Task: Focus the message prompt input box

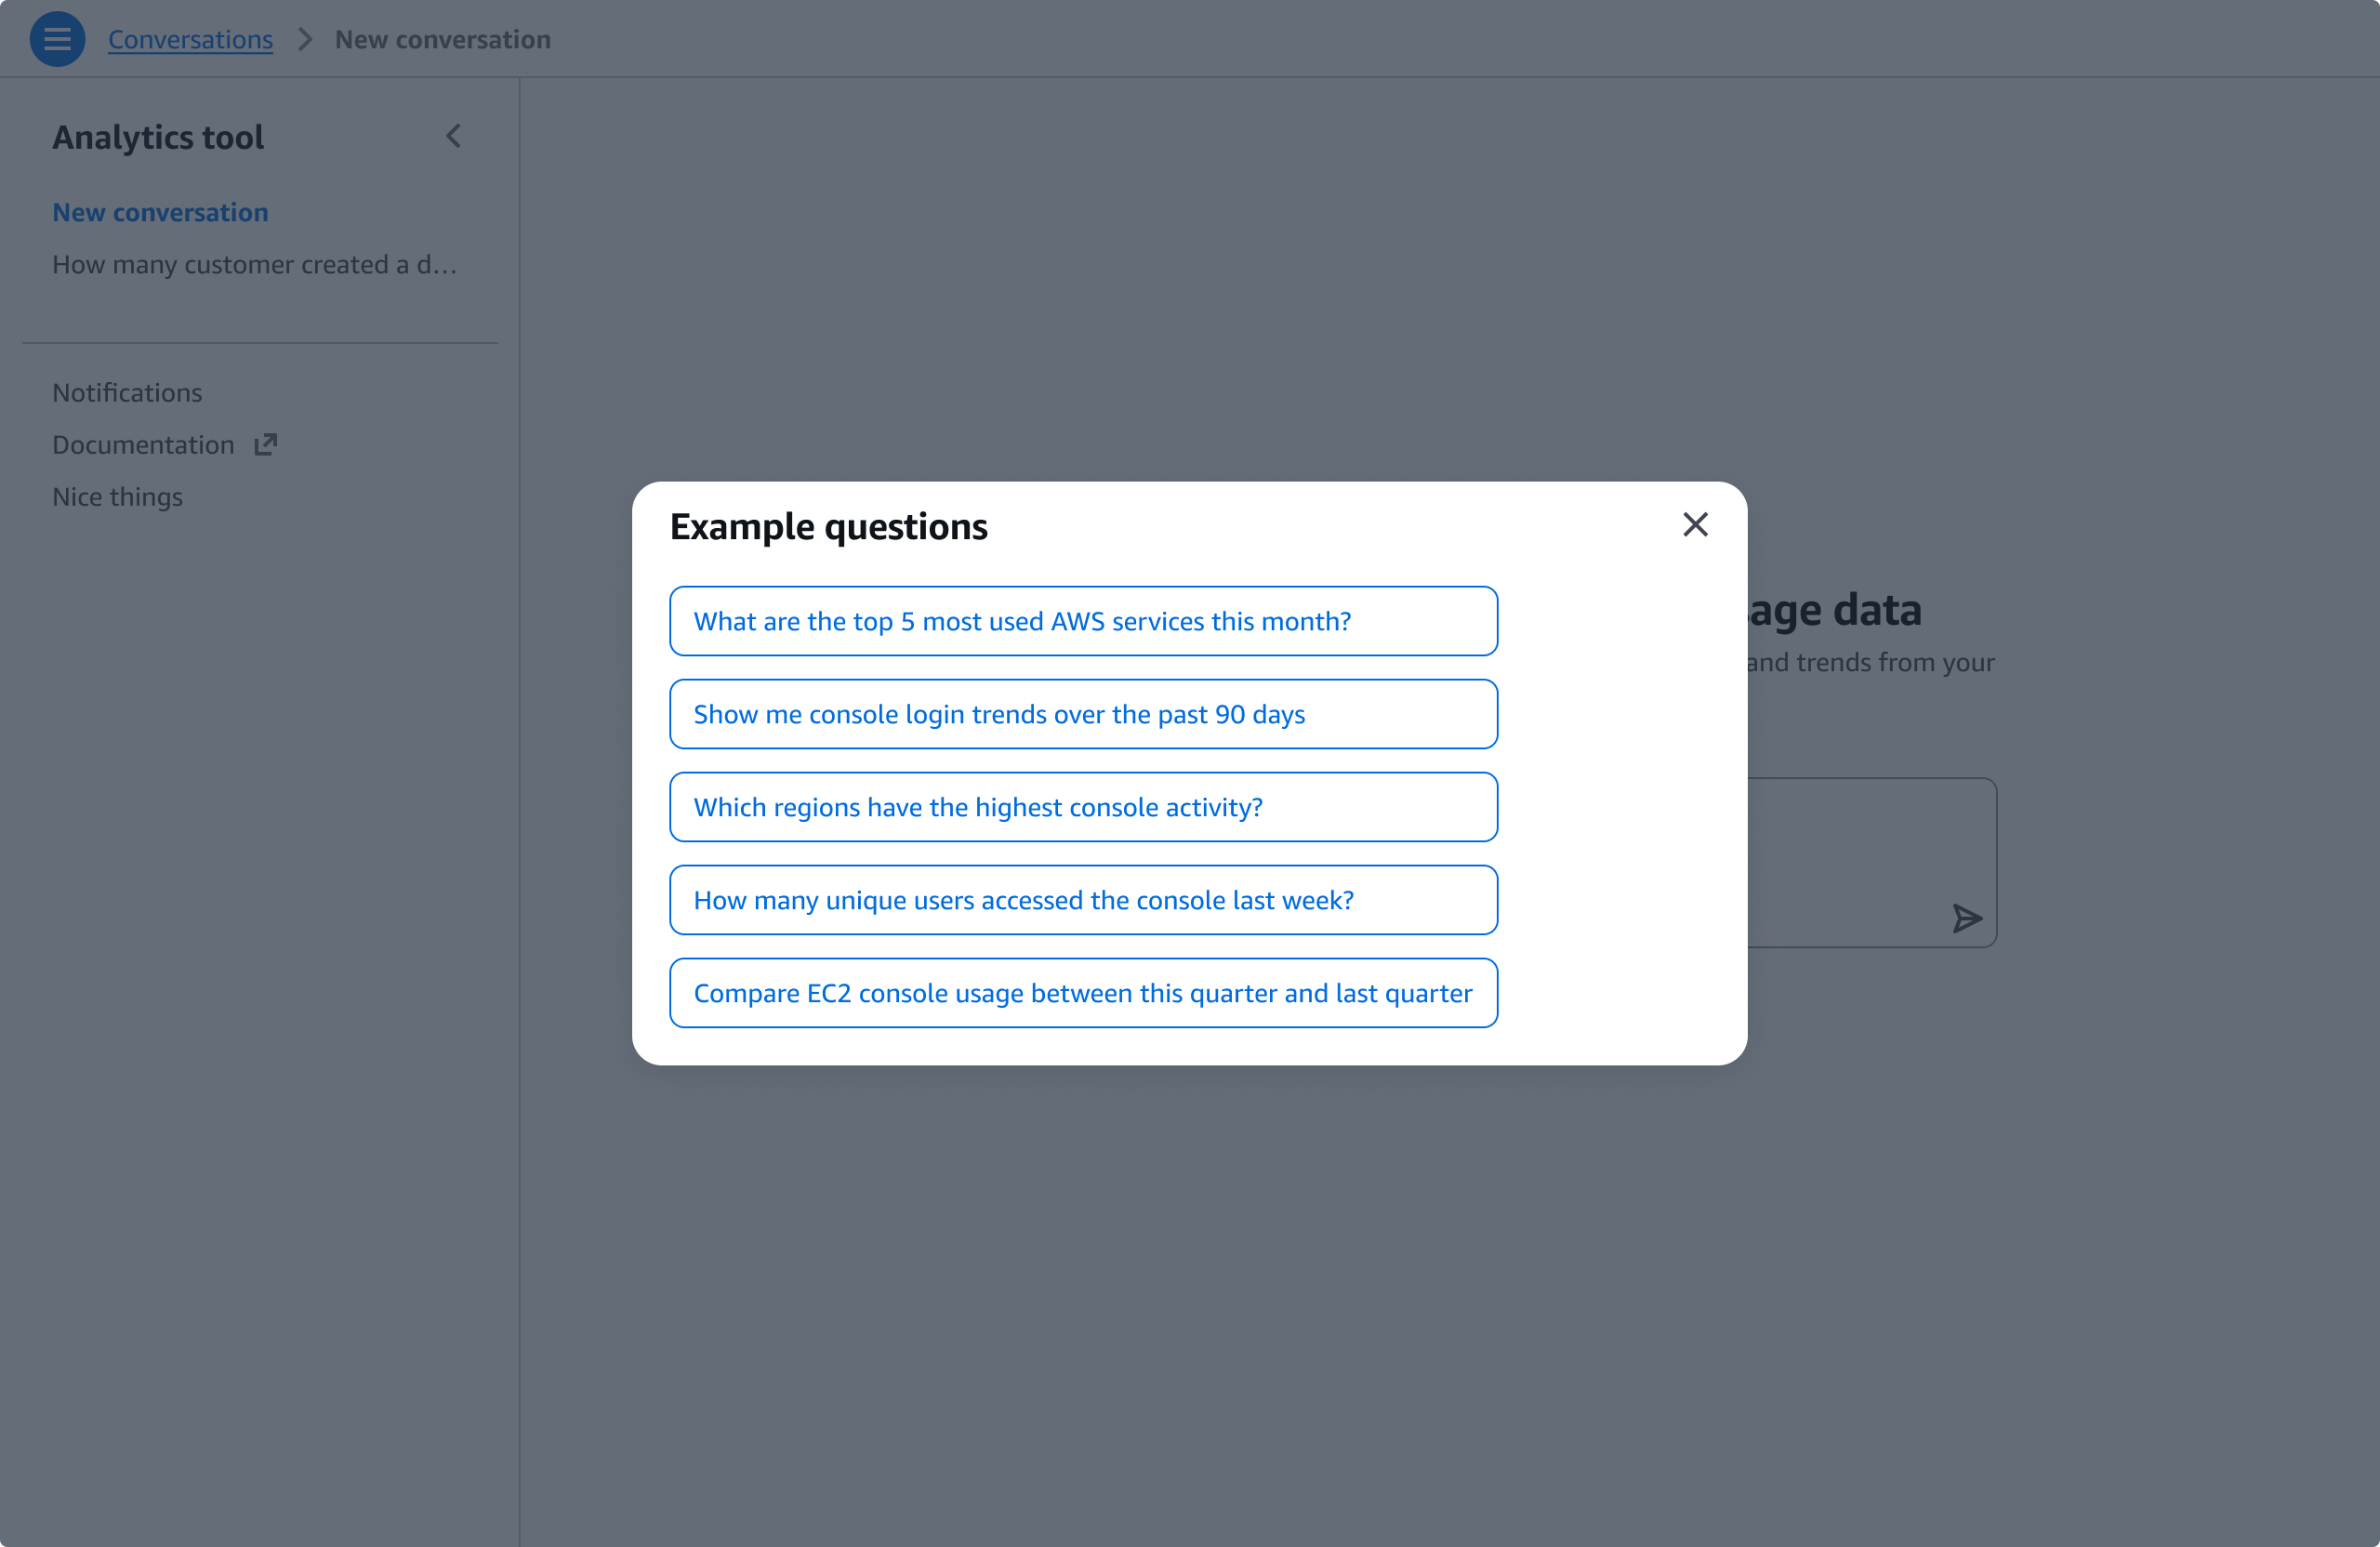Action: click(1871, 862)
